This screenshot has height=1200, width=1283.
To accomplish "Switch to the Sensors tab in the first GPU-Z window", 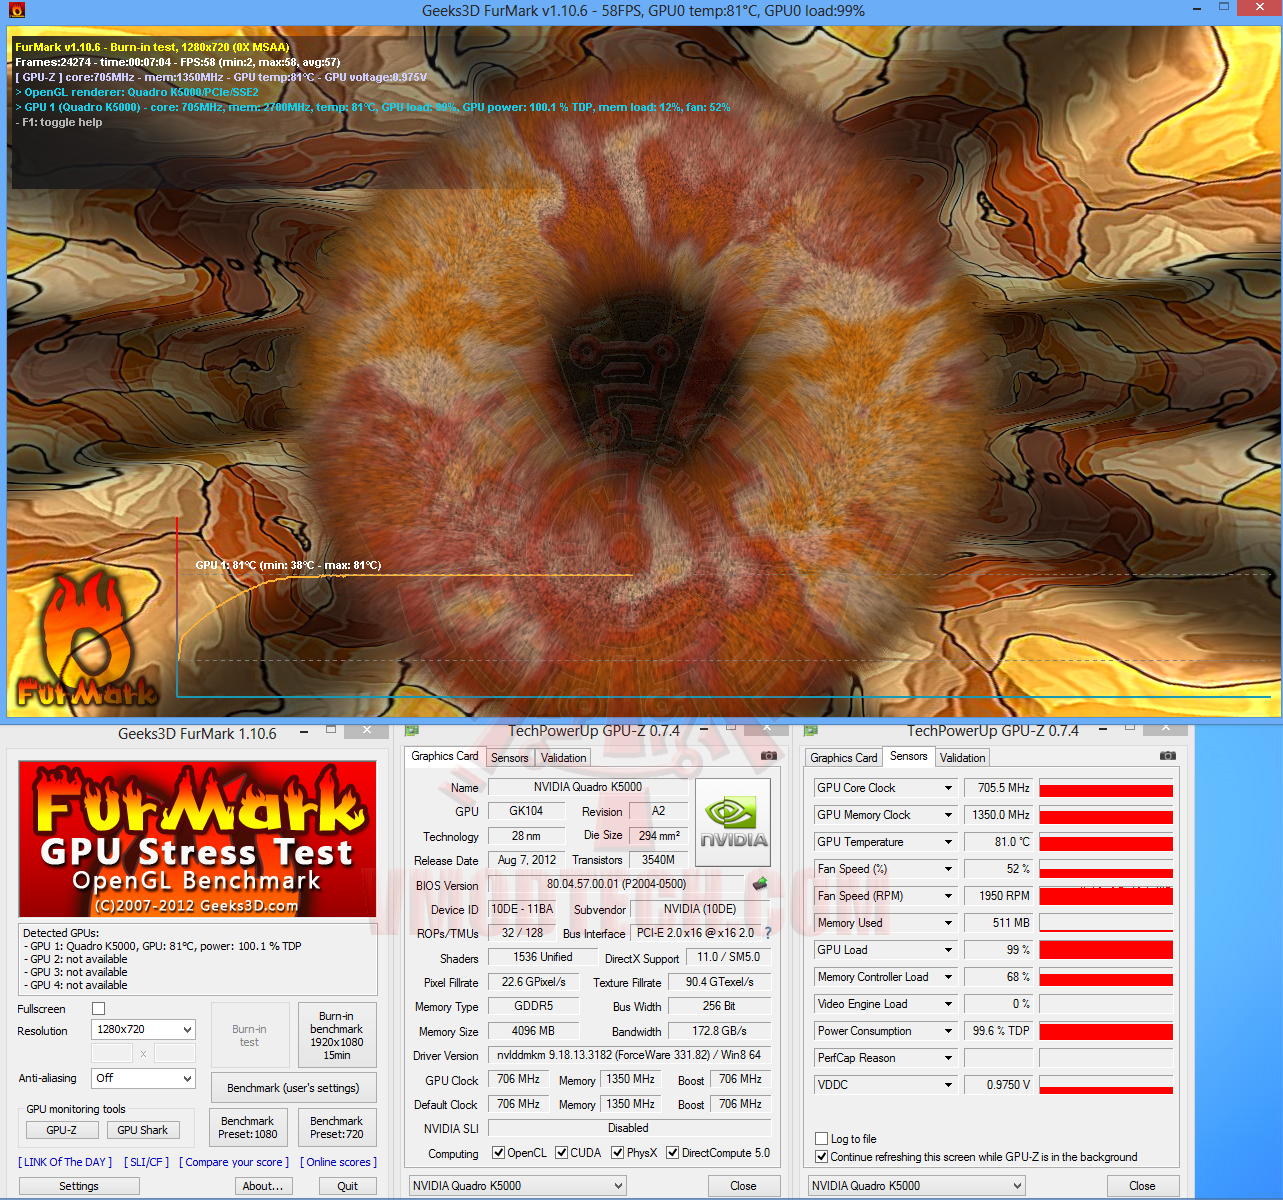I will click(x=510, y=758).
